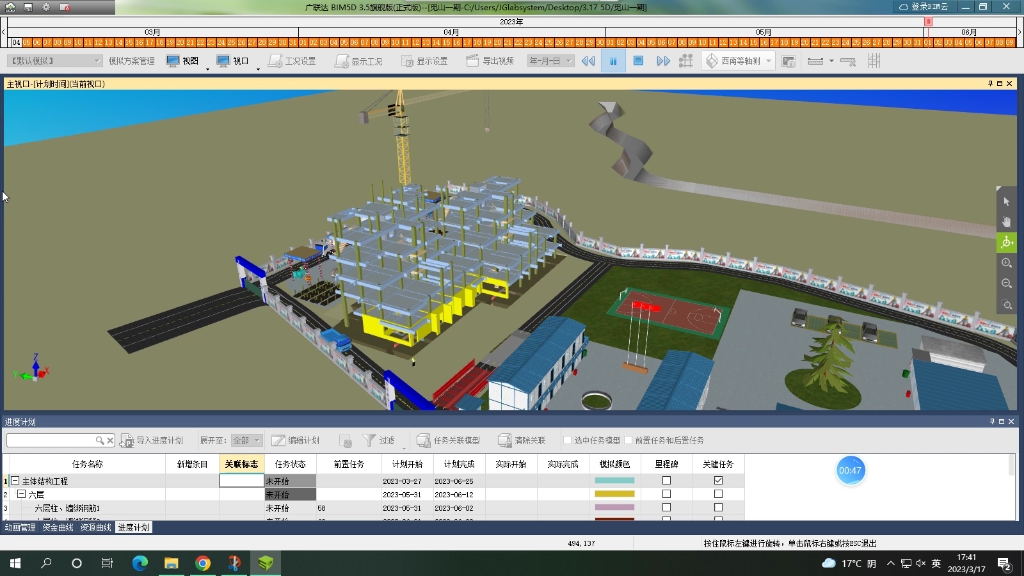The width and height of the screenshot is (1024, 576).
Task: Click the node layout icon after fast-forward
Action: click(686, 61)
